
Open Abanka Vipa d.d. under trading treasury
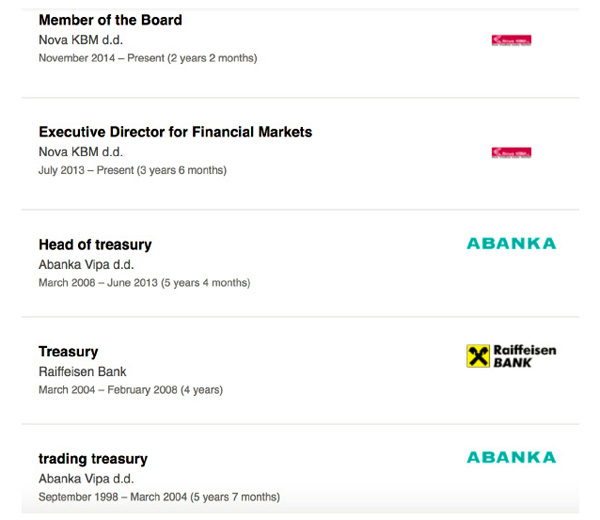[86, 479]
